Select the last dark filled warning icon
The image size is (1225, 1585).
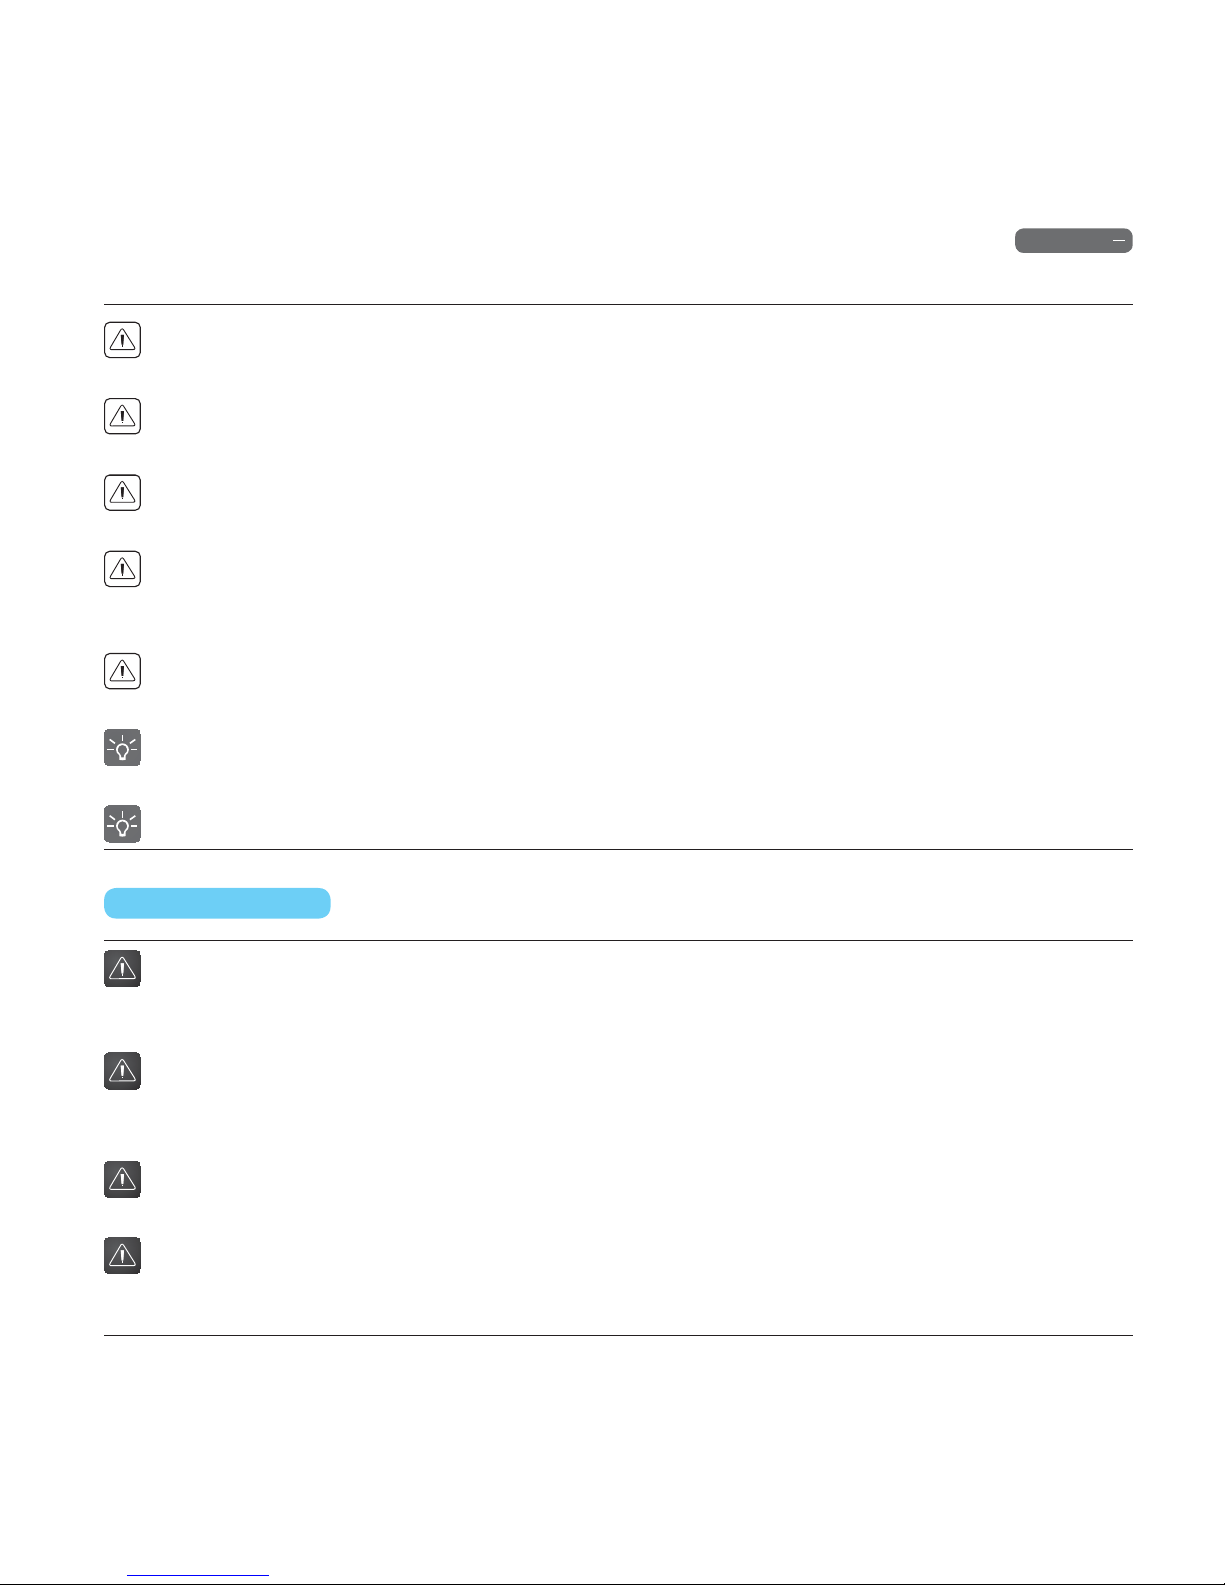click(122, 1256)
